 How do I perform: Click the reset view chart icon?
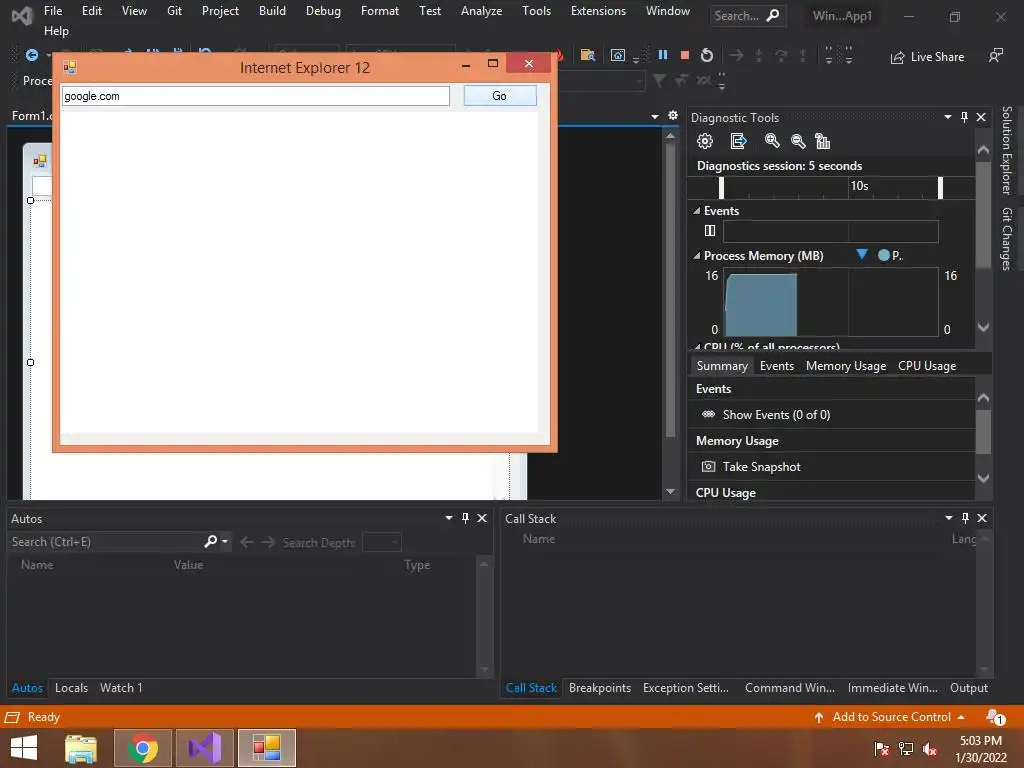[822, 141]
